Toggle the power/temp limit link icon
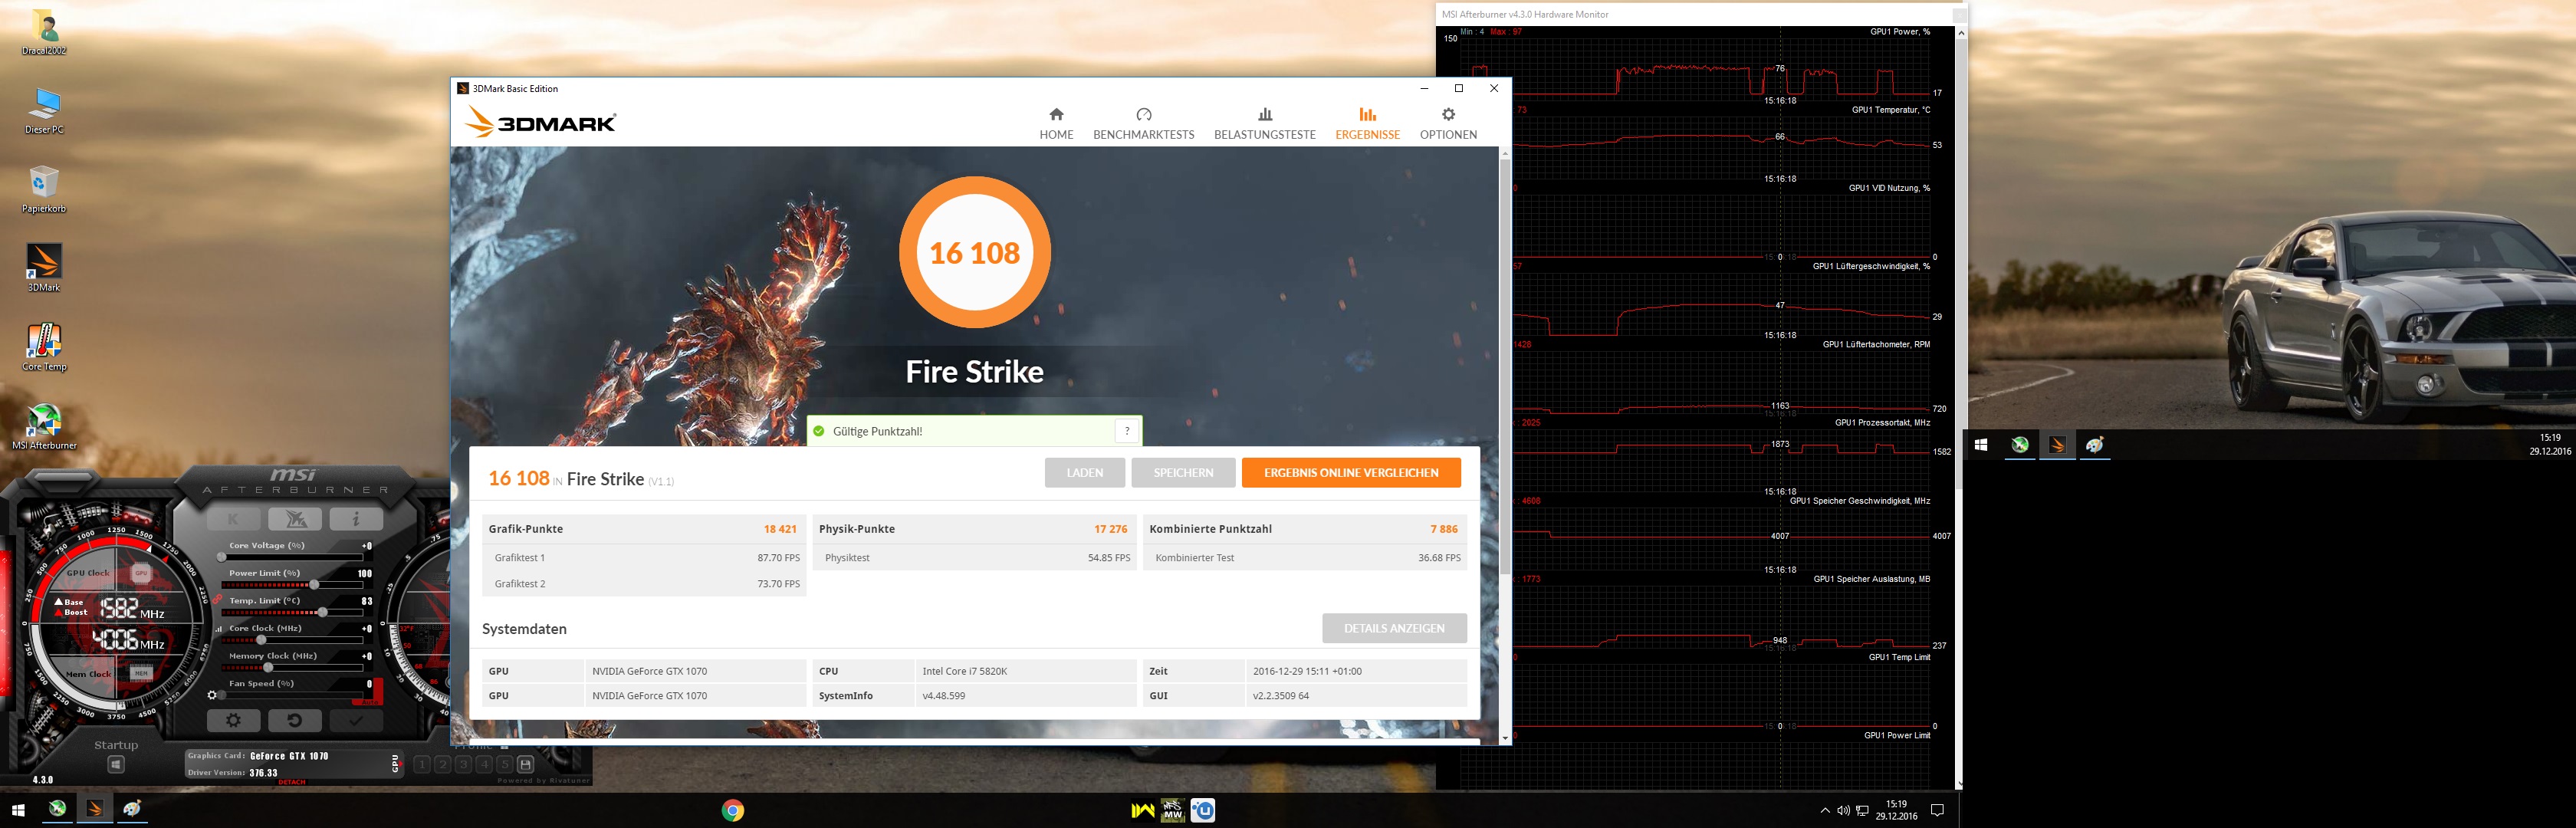 tap(217, 600)
